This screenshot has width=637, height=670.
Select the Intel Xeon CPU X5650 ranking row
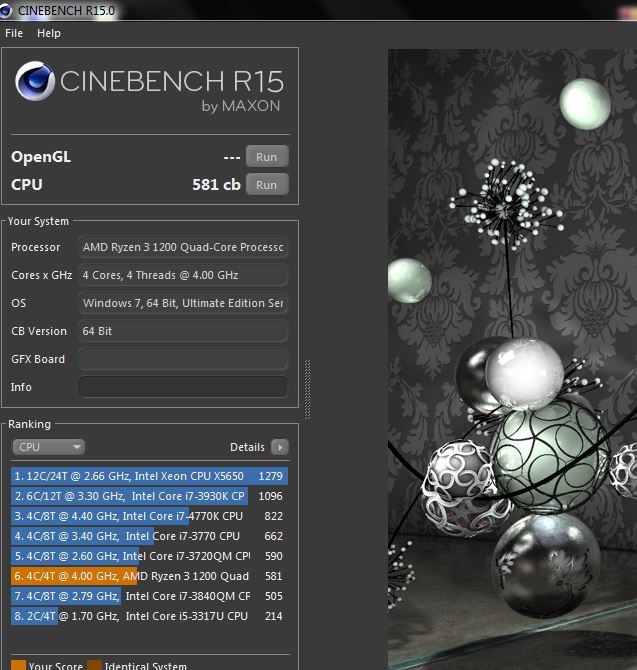coord(149,476)
